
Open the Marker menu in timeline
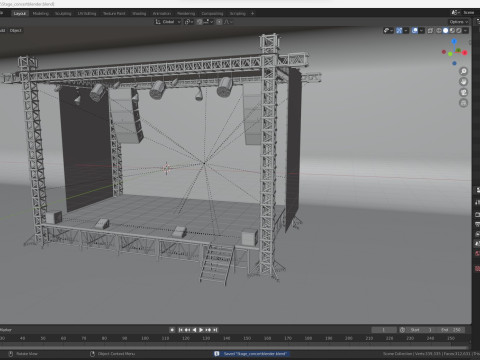point(6,330)
